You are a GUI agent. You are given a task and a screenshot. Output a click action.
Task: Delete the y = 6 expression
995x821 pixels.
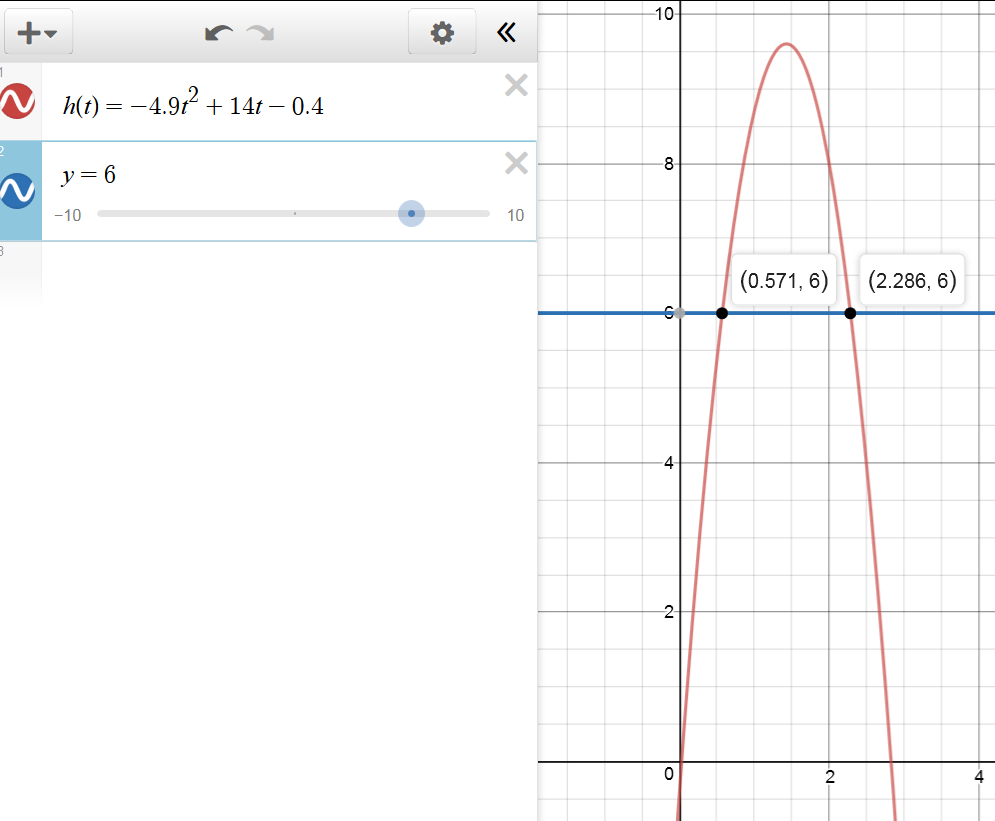516,164
